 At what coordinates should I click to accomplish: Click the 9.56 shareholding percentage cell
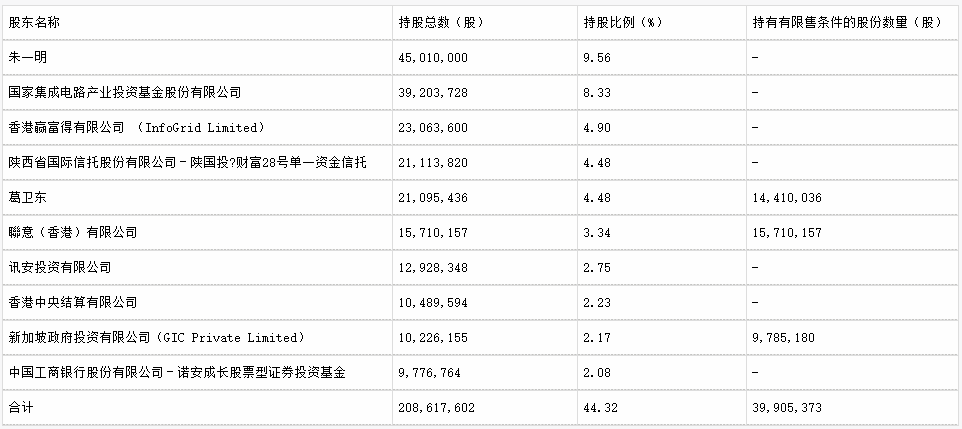pyautogui.click(x=596, y=58)
